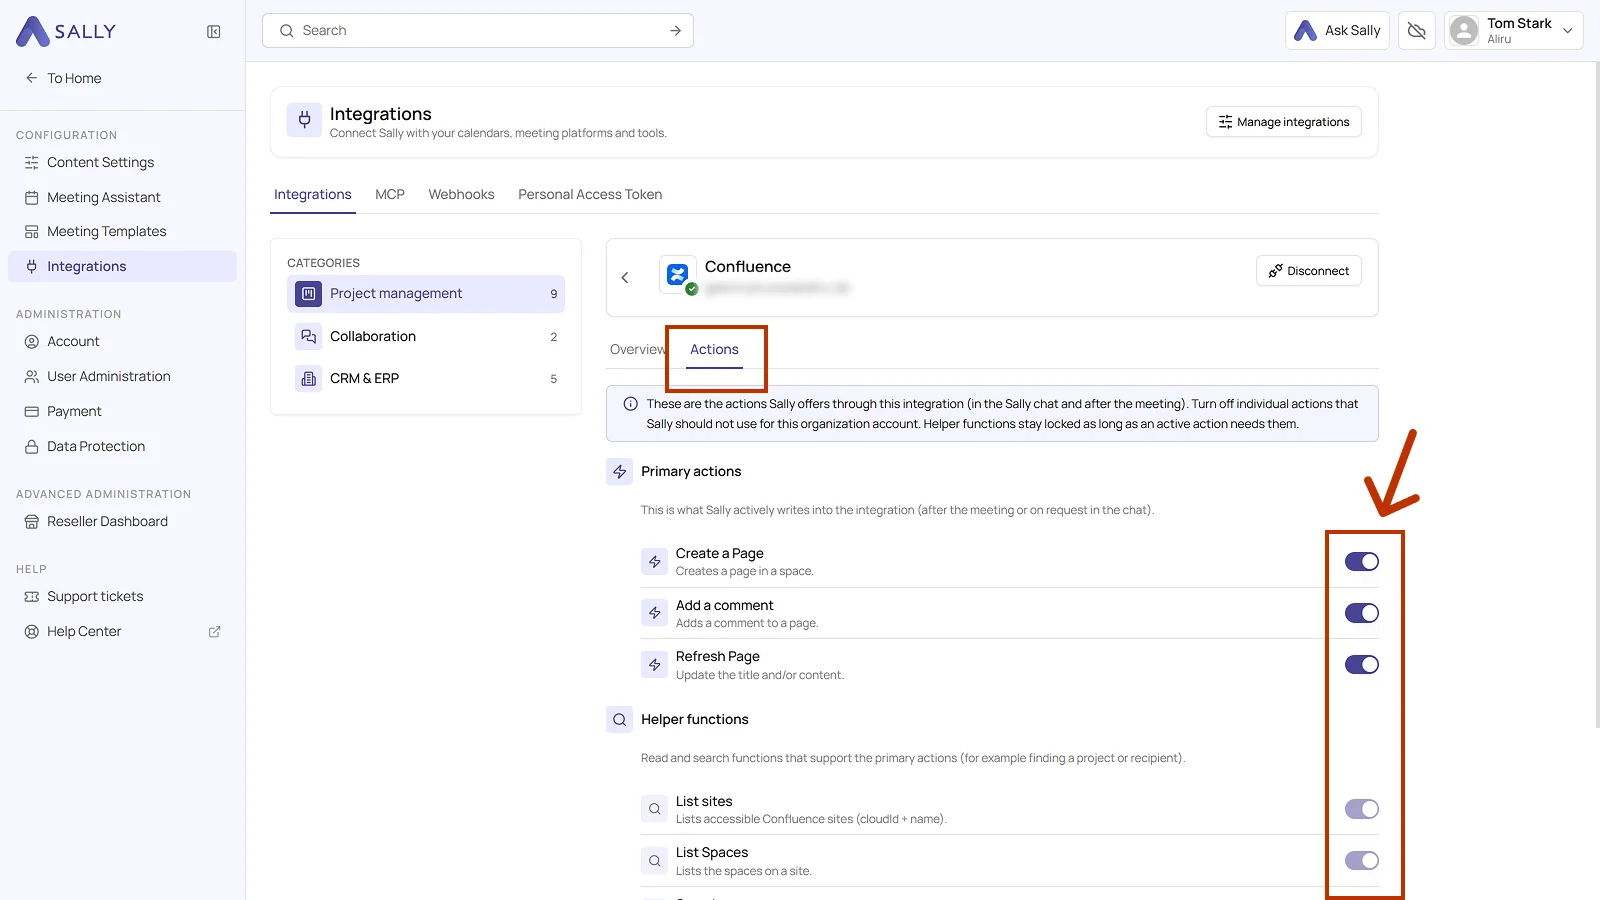
Task: Click the List sites search icon
Action: tap(655, 809)
